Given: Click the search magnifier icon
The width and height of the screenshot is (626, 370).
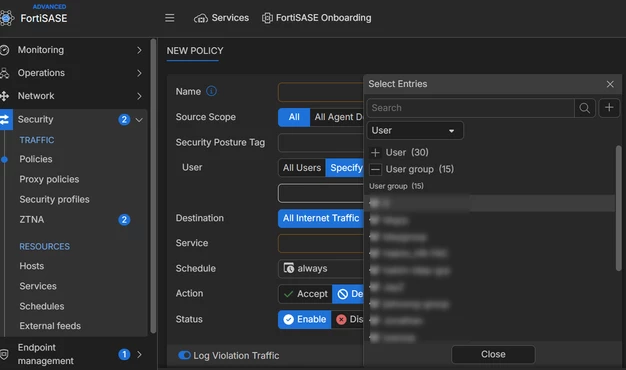Looking at the screenshot, I should [x=585, y=108].
